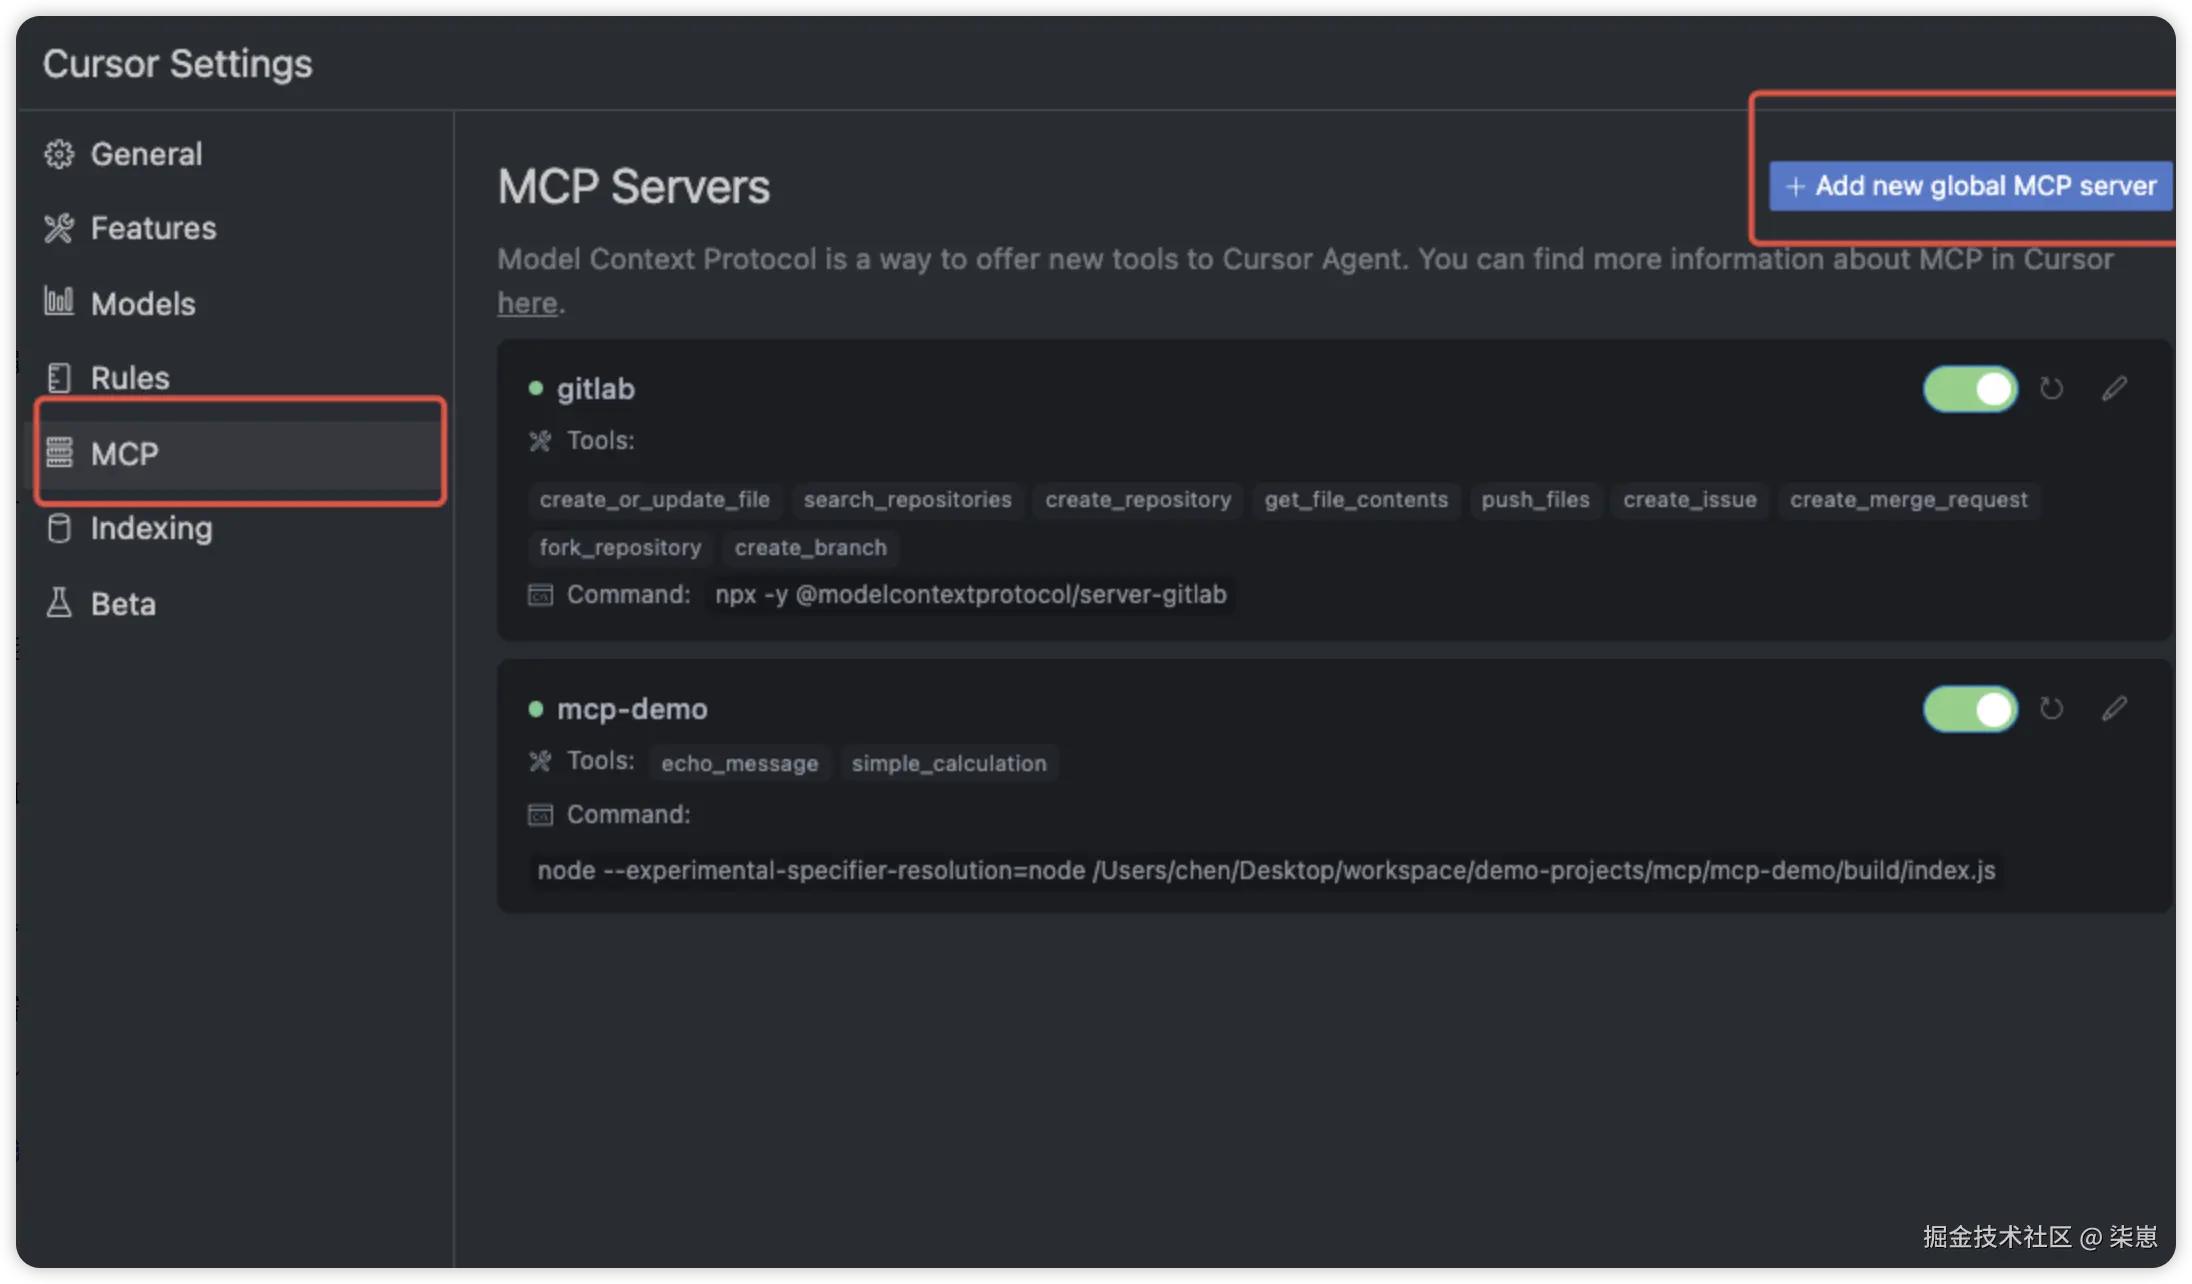Click the echo_message tool chip
This screenshot has width=2192, height=1284.
point(739,763)
